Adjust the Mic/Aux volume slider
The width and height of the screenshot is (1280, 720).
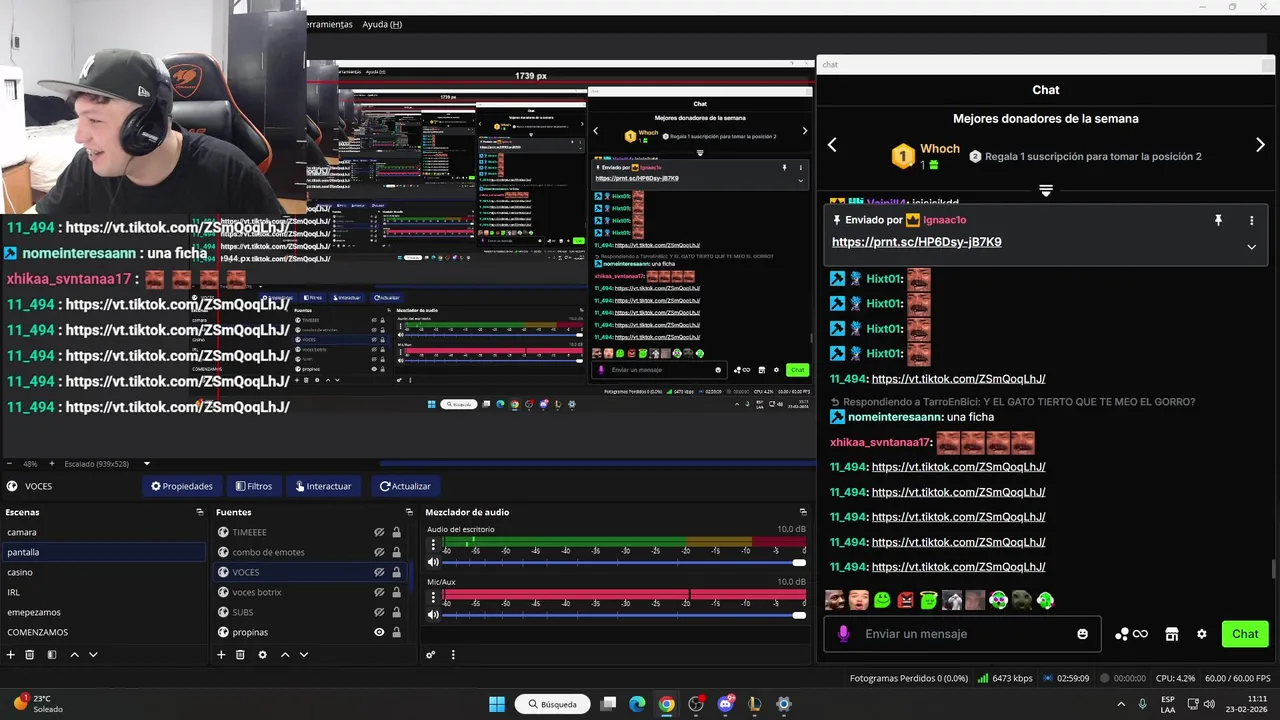[x=624, y=615]
